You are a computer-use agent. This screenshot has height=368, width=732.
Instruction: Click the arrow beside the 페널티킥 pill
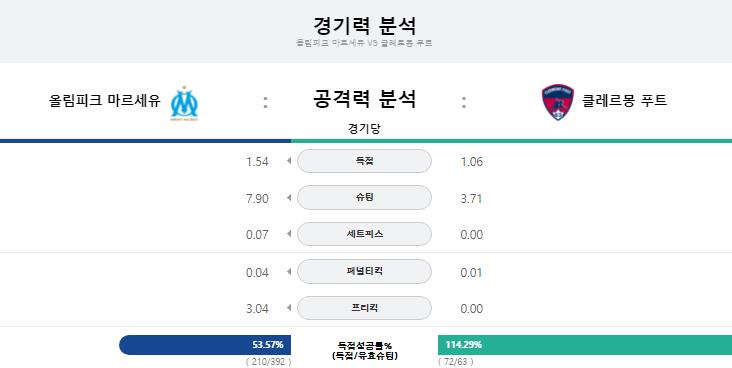[x=289, y=271]
